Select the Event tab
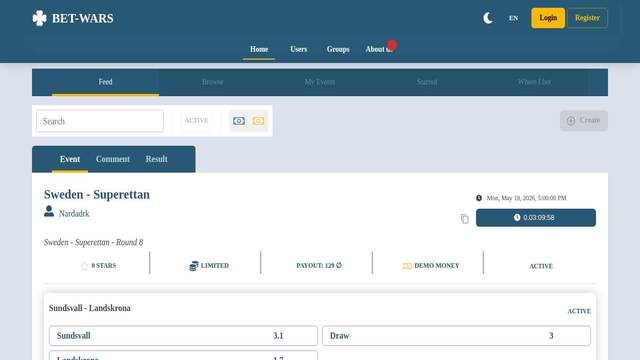This screenshot has height=360, width=640. (x=70, y=159)
